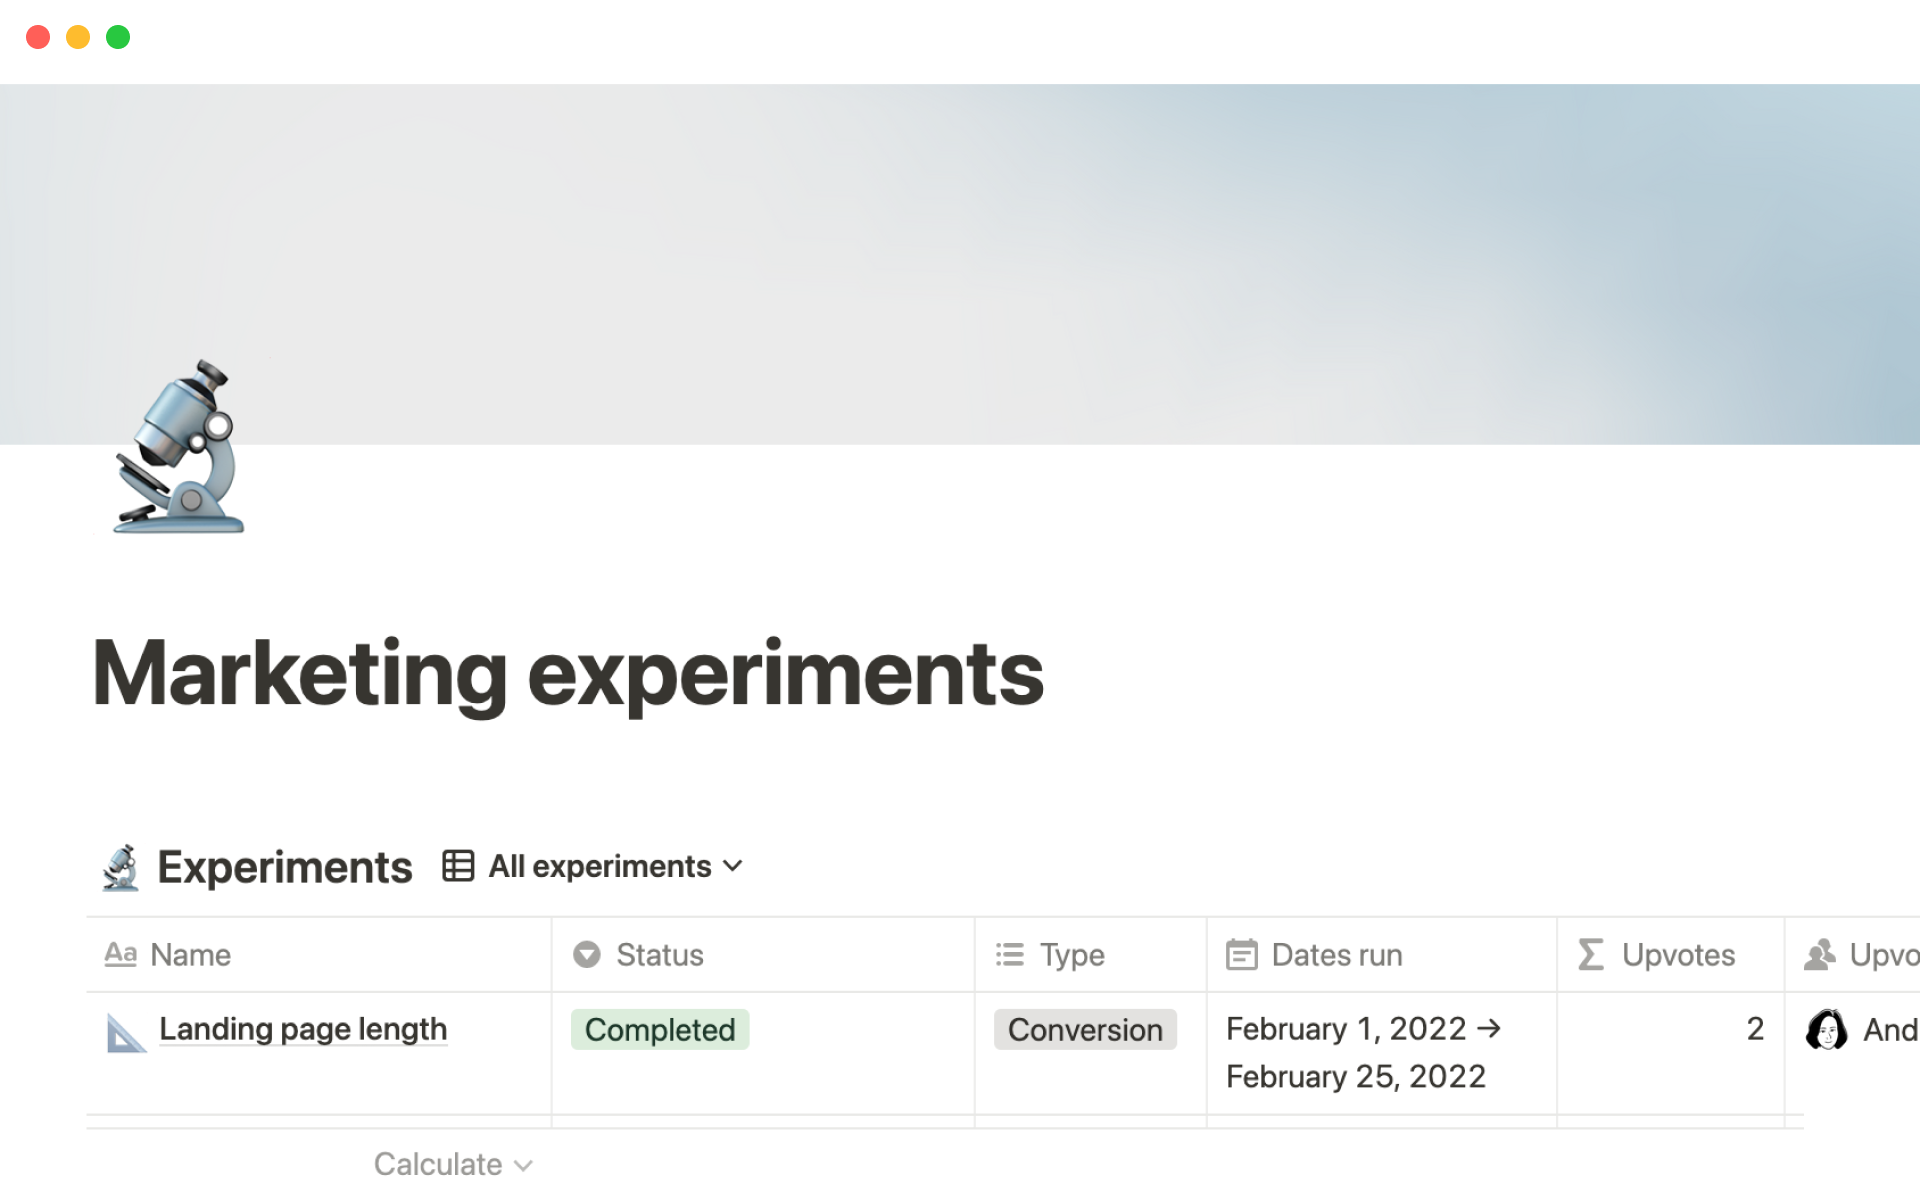Screen dimensions: 1920x1200
Task: Click the calendar icon in Dates run header
Action: 1241,955
